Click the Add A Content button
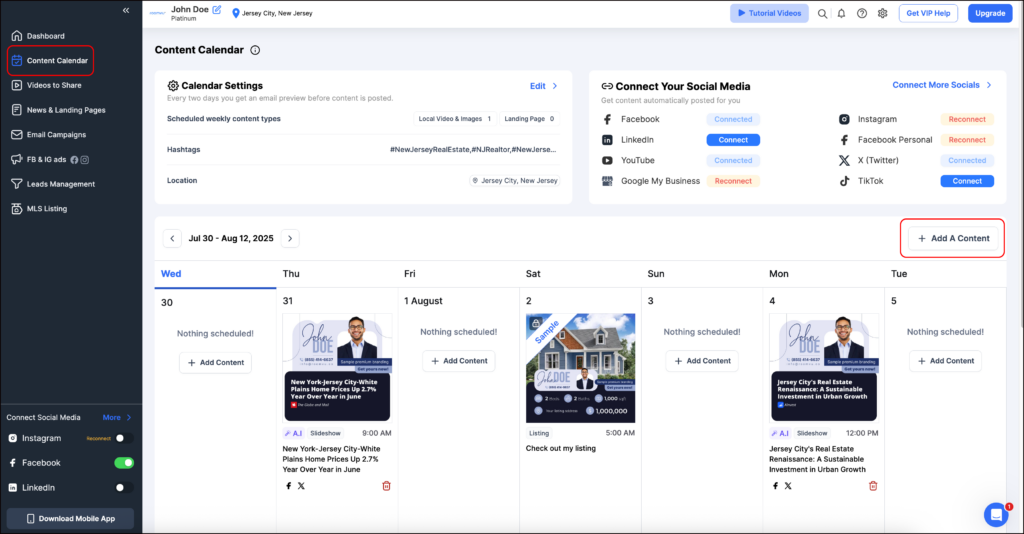 (x=953, y=238)
